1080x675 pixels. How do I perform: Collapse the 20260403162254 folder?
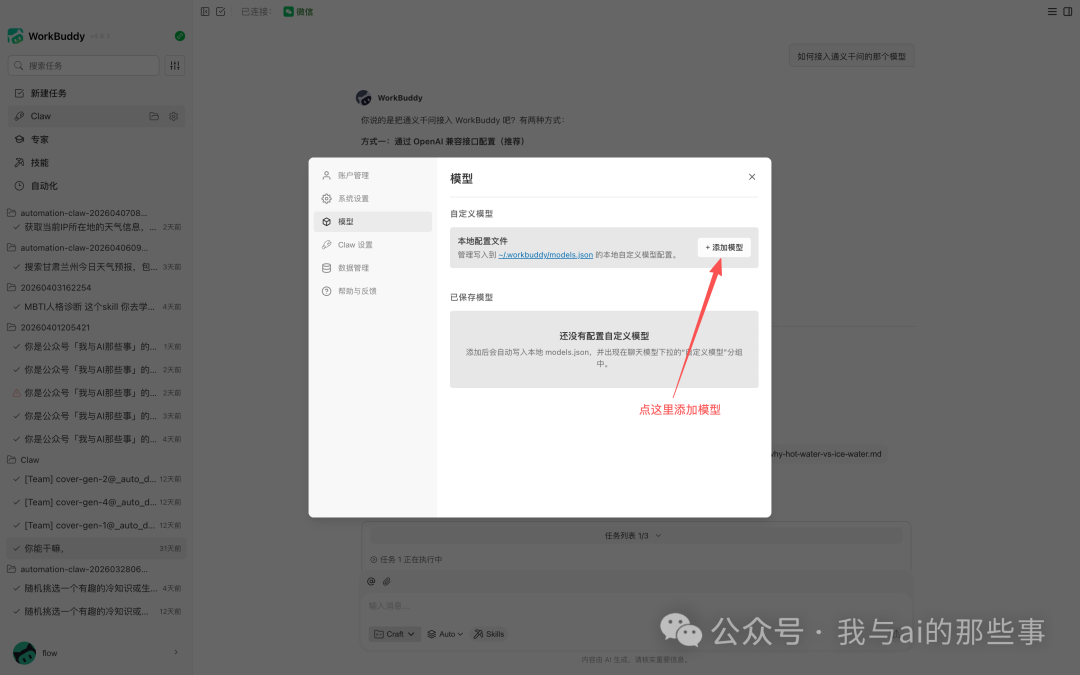(49, 287)
